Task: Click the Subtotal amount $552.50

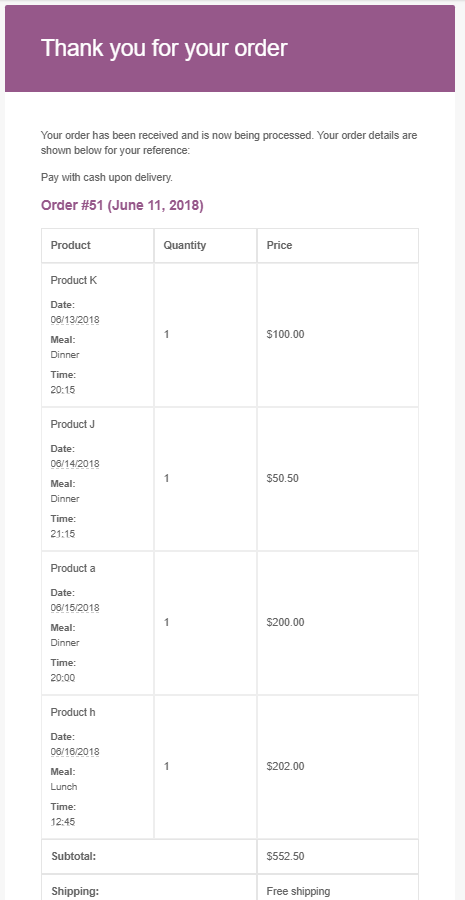Action: (x=285, y=856)
